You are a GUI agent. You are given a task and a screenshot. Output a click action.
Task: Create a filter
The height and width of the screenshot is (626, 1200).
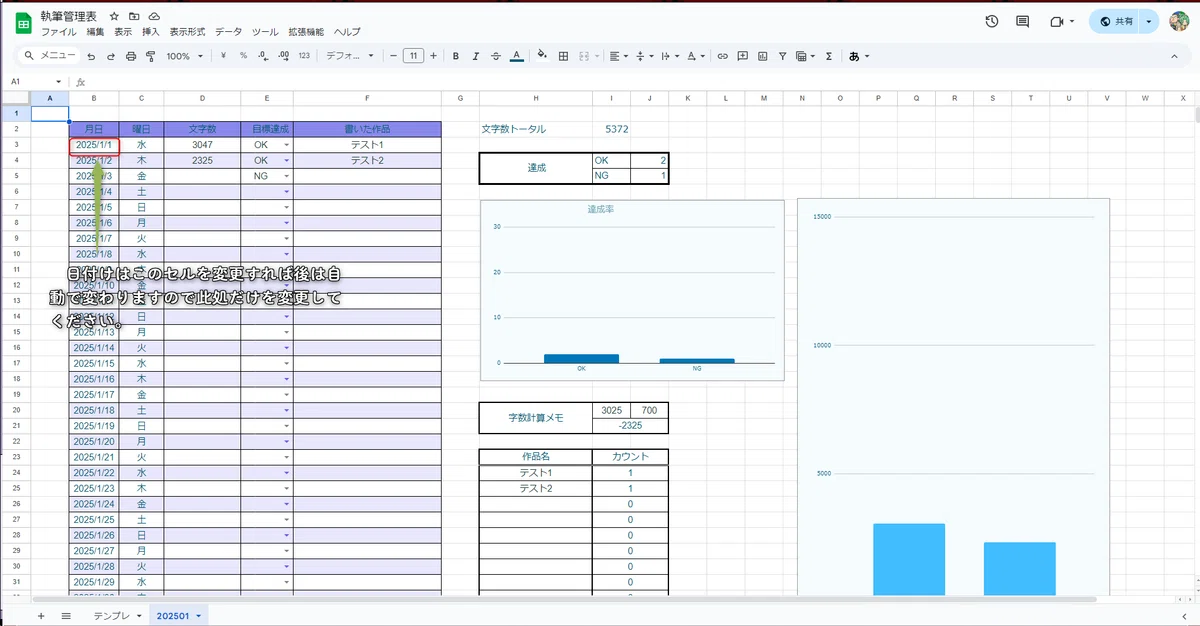tap(782, 56)
